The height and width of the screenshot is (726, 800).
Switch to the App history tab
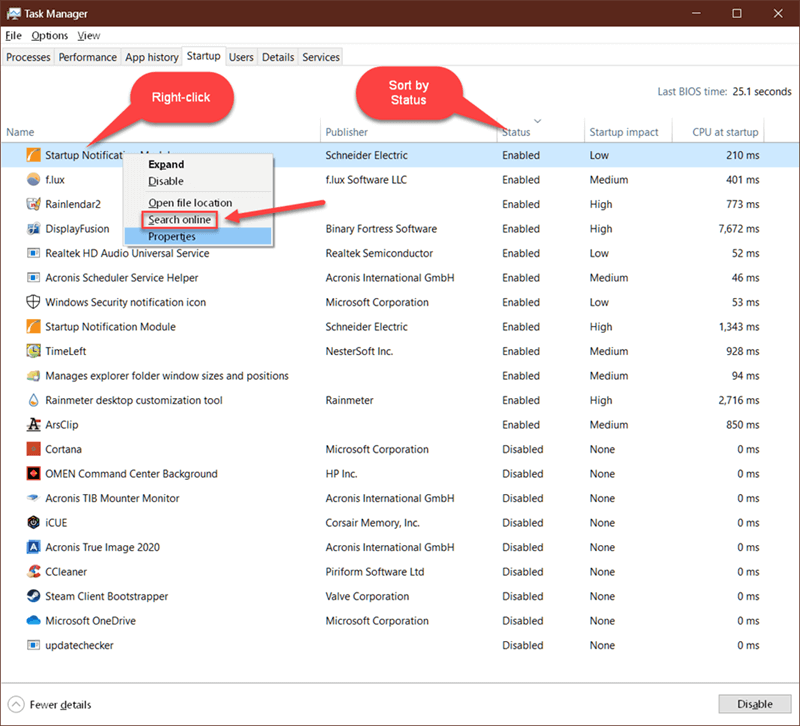[x=152, y=57]
